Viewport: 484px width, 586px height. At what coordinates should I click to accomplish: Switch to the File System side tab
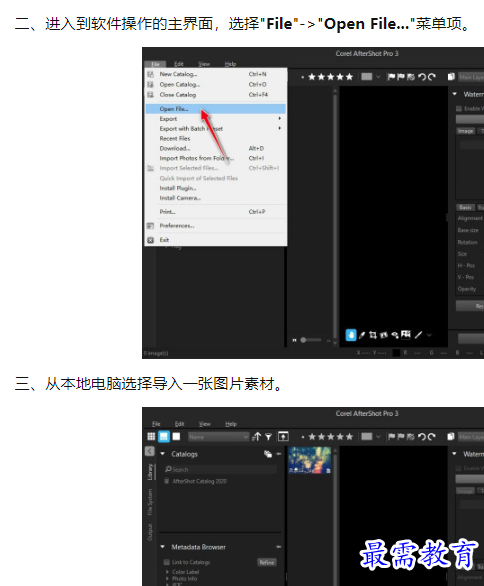point(150,502)
